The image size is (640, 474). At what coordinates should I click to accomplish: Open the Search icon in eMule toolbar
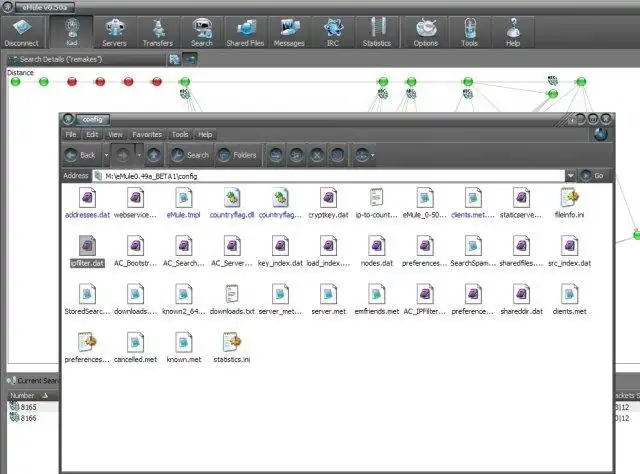[x=202, y=33]
